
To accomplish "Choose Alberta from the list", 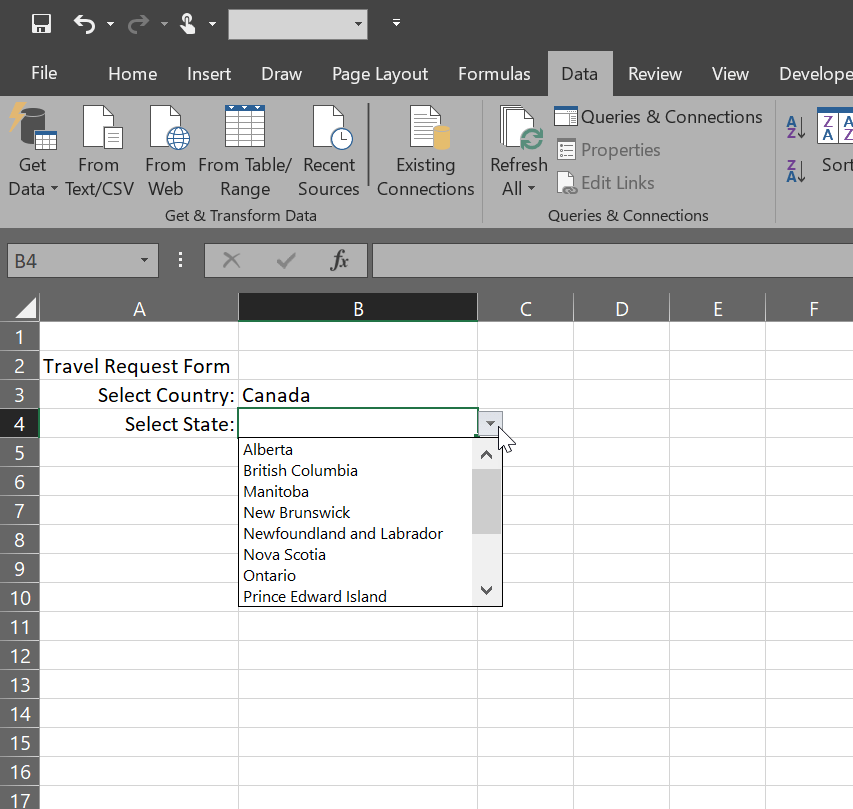I will [x=355, y=450].
